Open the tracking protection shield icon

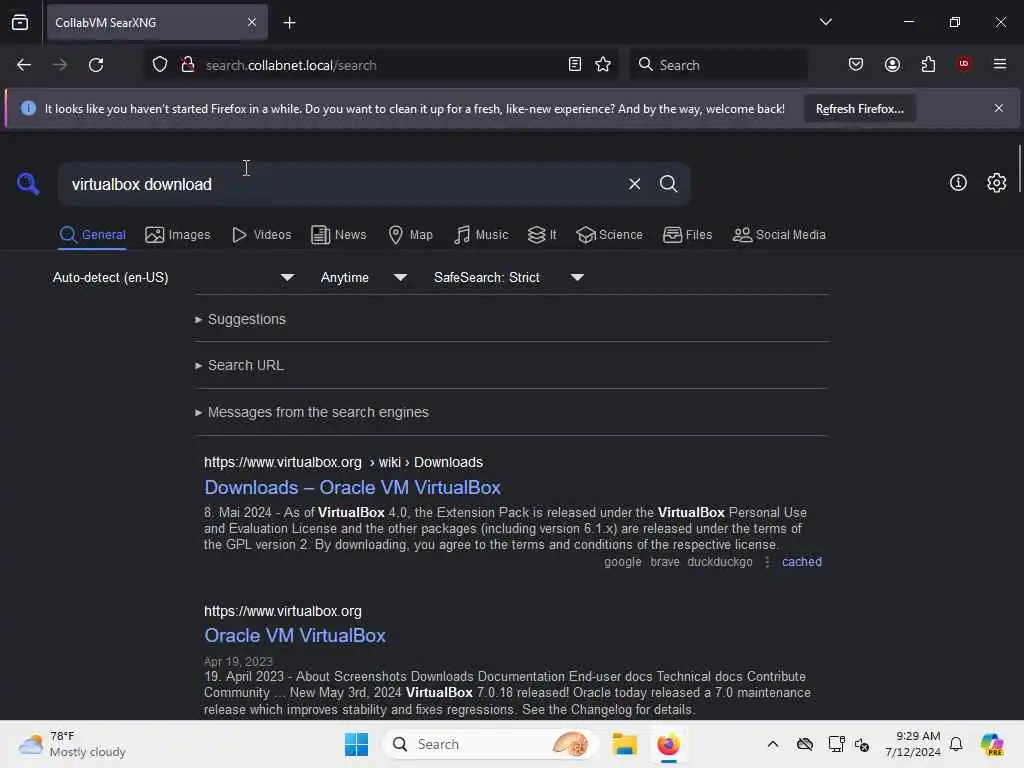[160, 65]
